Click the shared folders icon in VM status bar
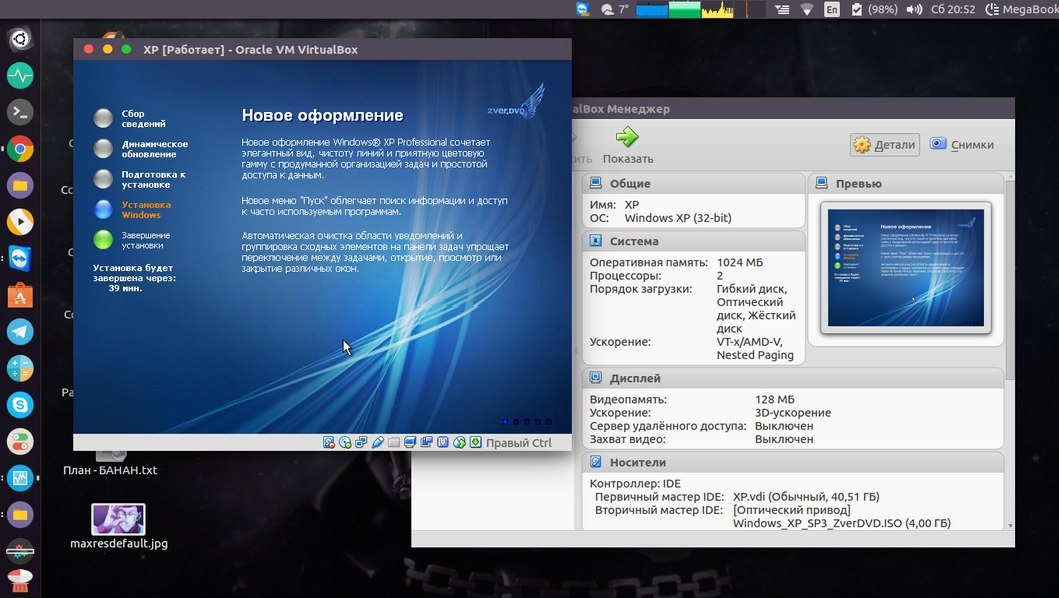Image resolution: width=1059 pixels, height=598 pixels. (x=394, y=443)
